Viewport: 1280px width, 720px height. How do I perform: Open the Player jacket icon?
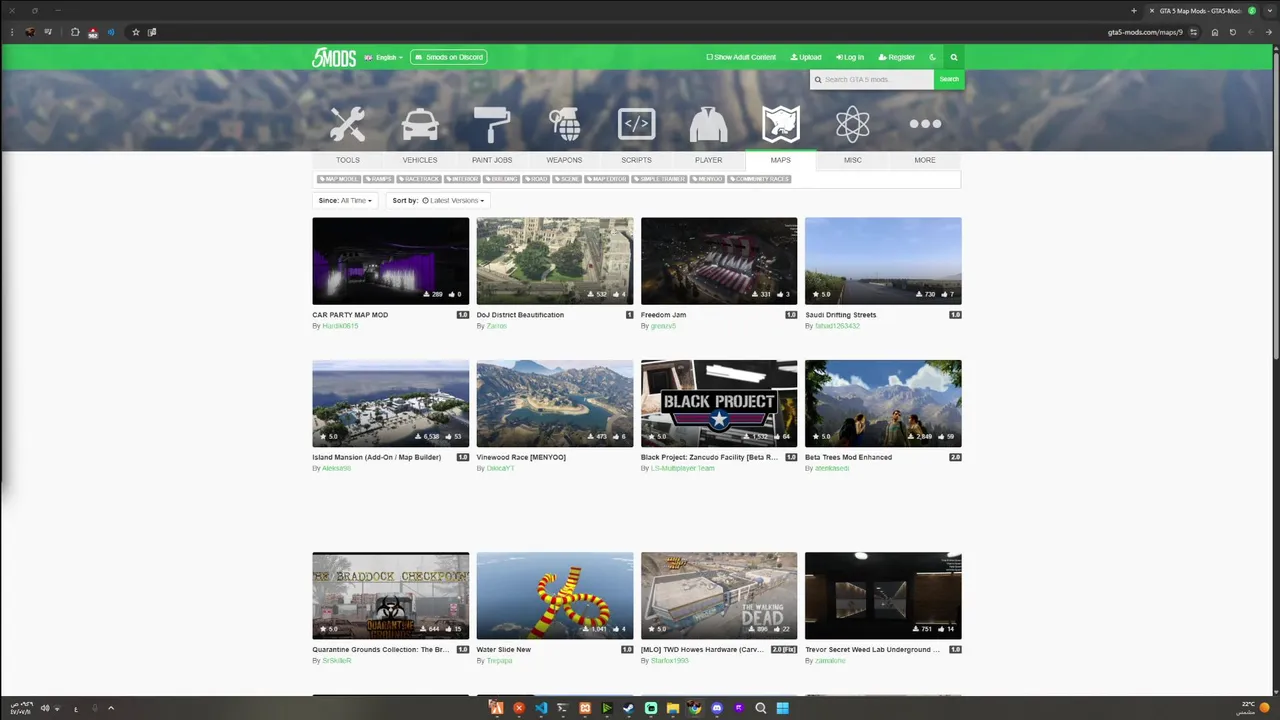pyautogui.click(x=708, y=124)
